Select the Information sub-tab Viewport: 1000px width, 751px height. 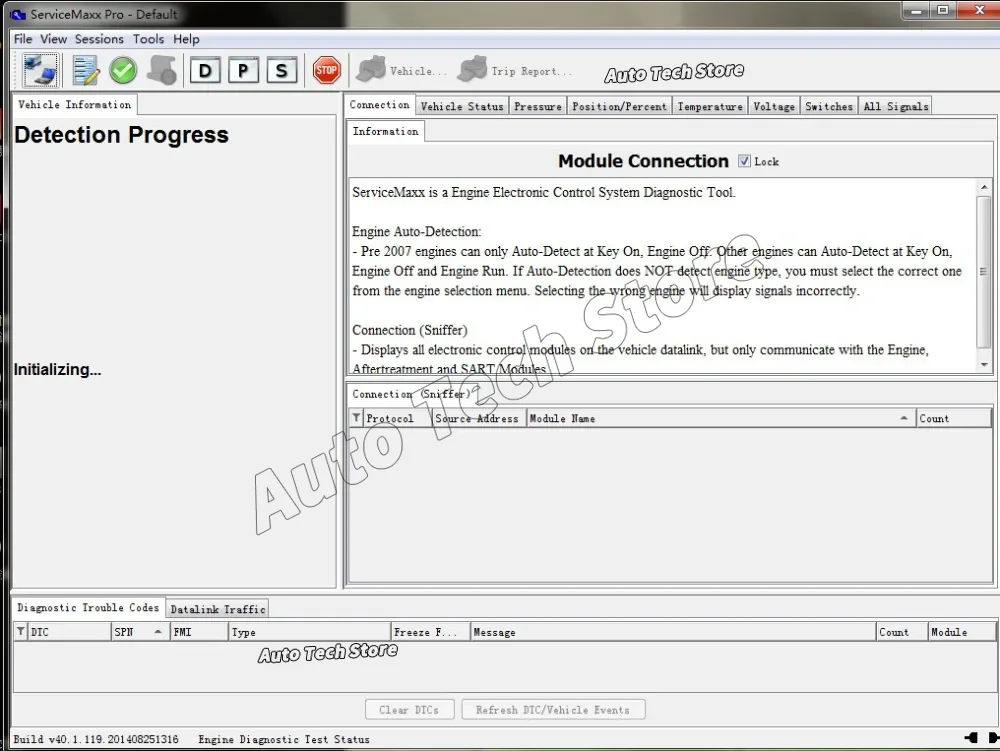(x=385, y=131)
